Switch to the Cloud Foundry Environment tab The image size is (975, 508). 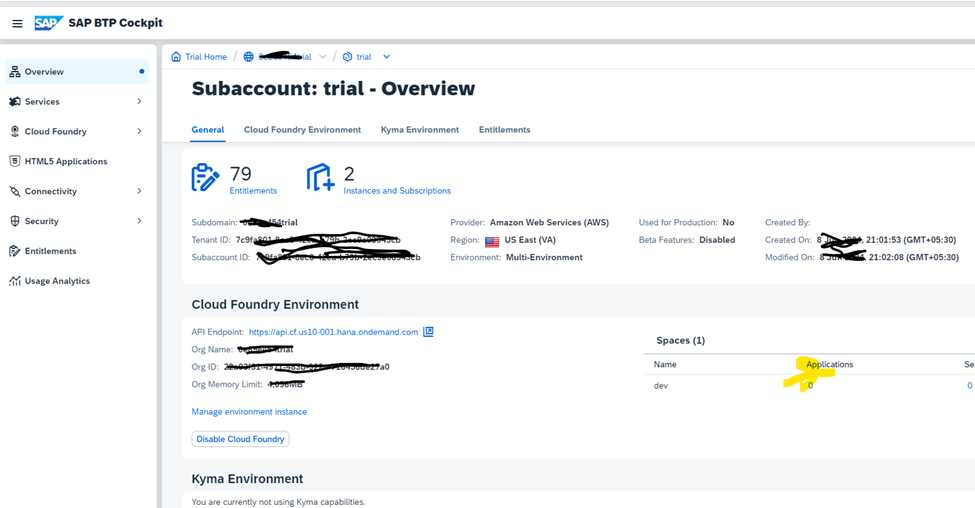coord(302,129)
